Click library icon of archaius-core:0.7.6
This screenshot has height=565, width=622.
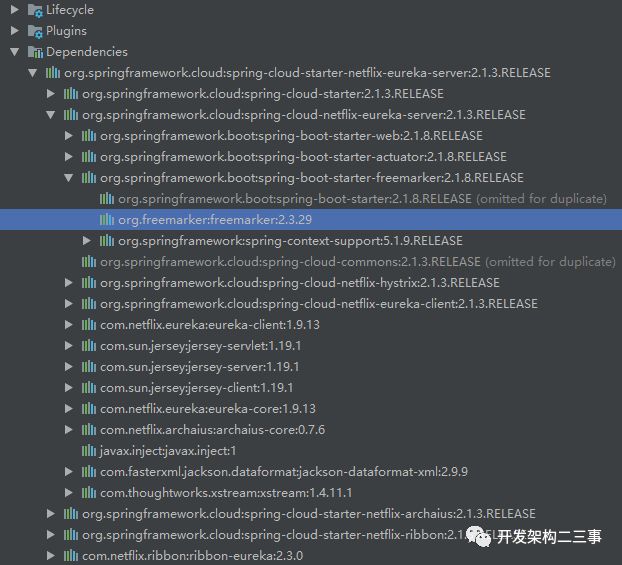click(89, 430)
